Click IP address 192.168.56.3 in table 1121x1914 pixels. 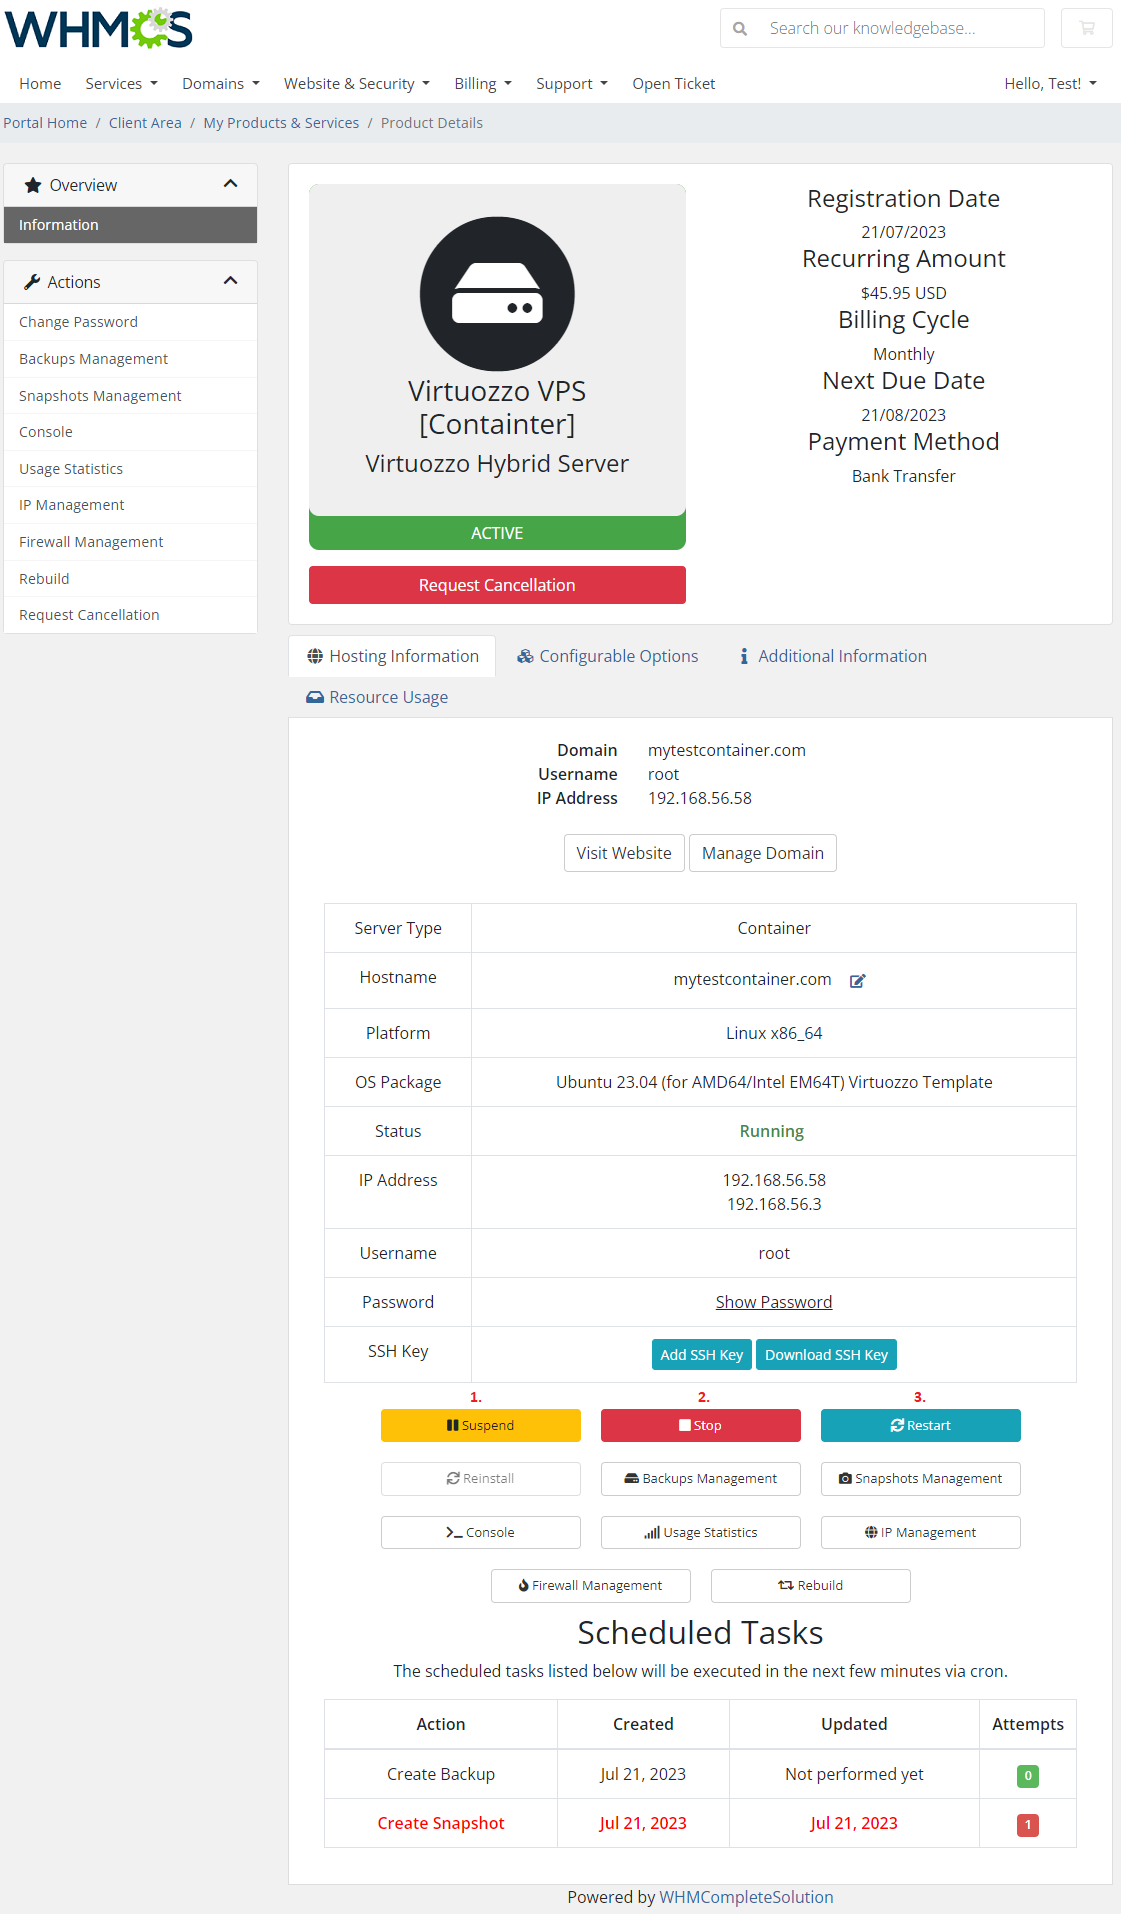(x=774, y=1204)
